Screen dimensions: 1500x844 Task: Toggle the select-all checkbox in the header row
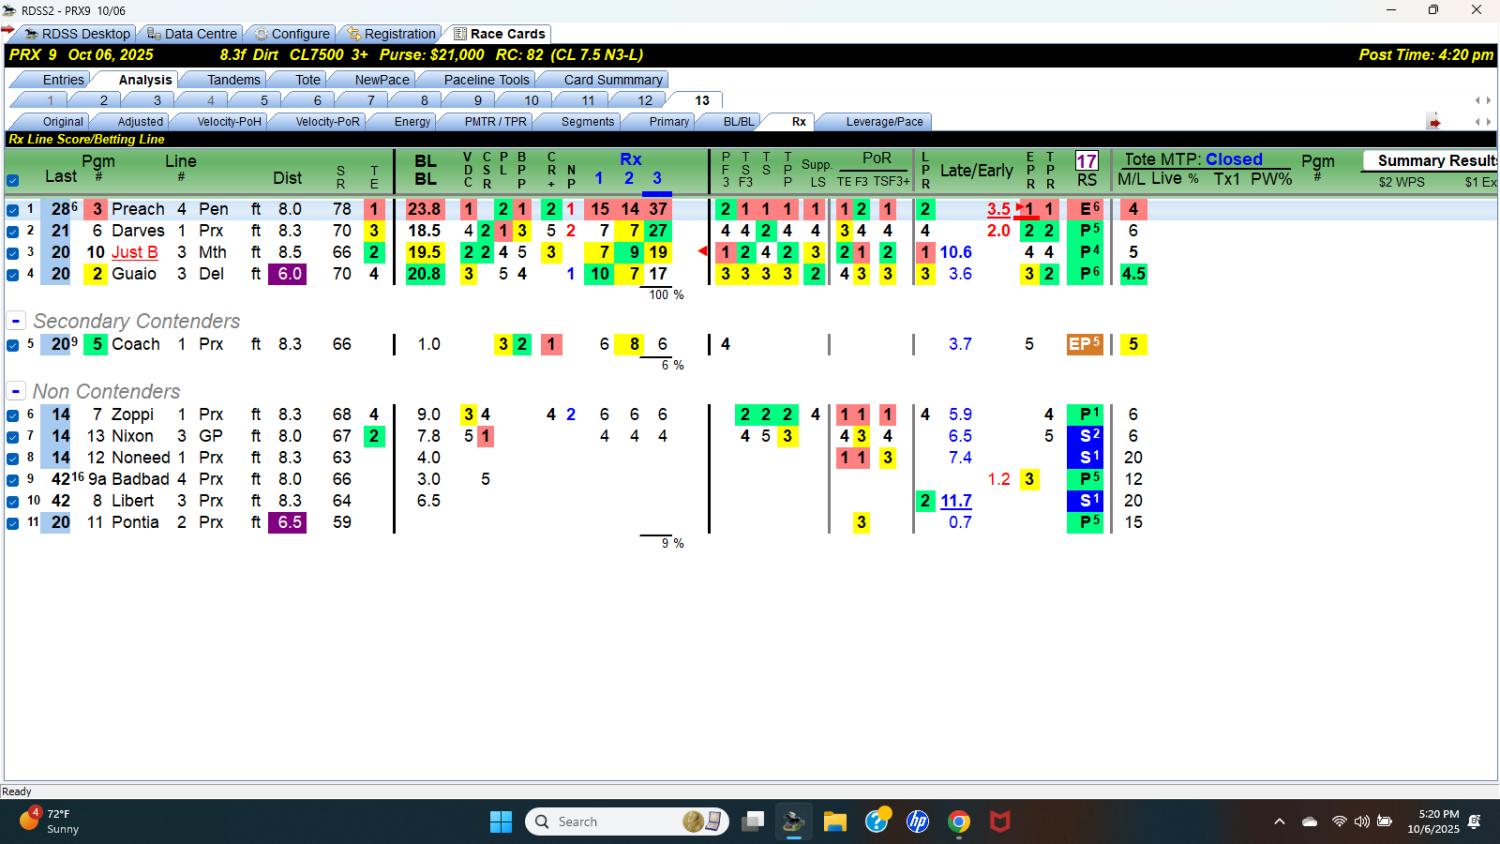click(x=13, y=181)
